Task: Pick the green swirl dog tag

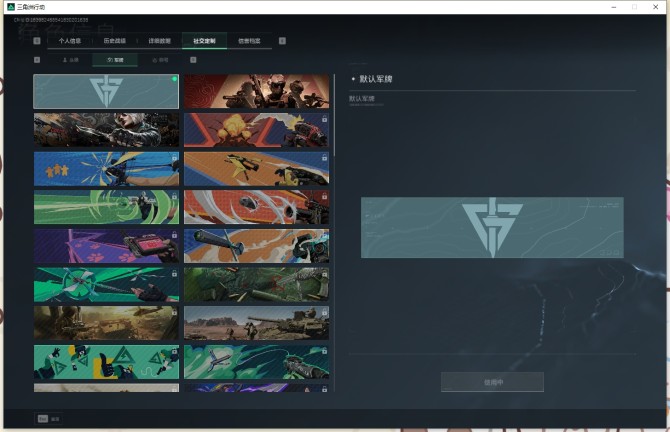Action: (106, 207)
